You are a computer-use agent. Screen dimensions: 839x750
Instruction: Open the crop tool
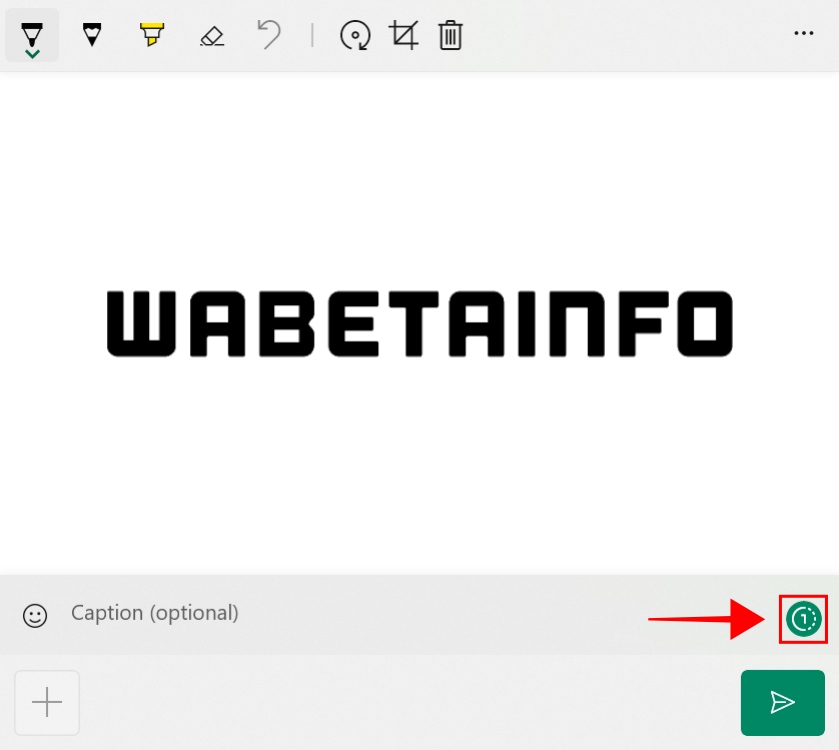(x=403, y=35)
